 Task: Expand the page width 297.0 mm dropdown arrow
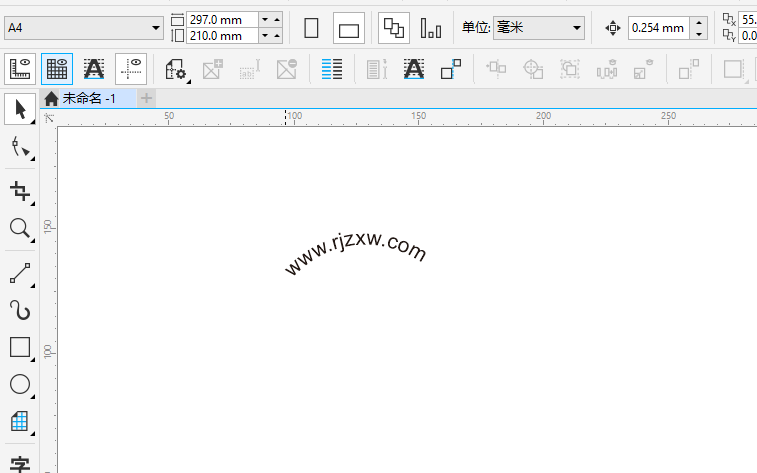[x=264, y=19]
